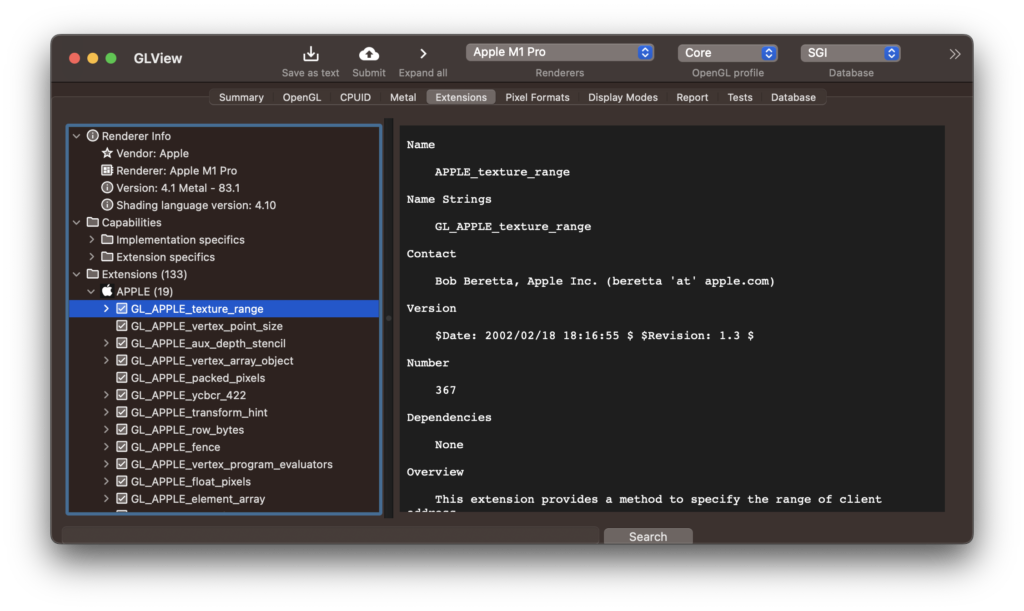This screenshot has width=1024, height=611.
Task: Expand the GL_APPLE_texture_range row
Action: pyautogui.click(x=106, y=309)
